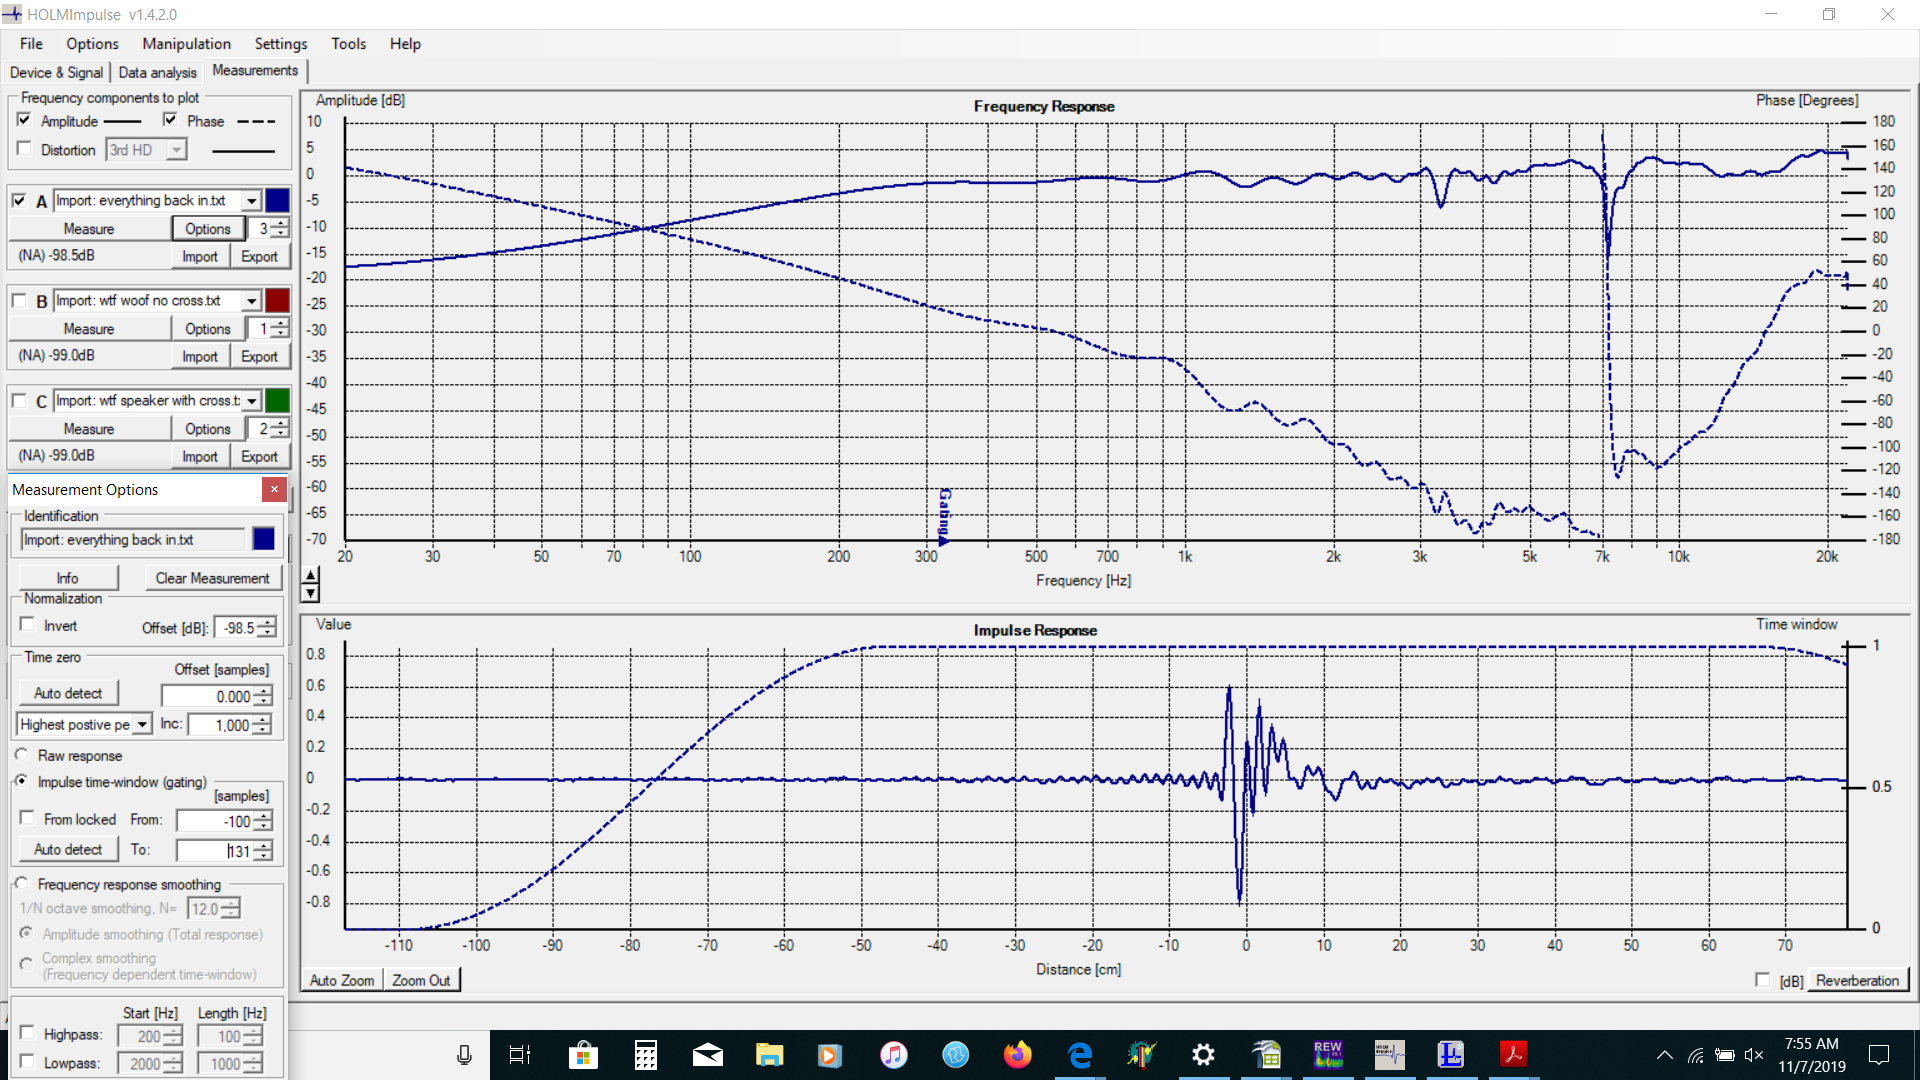The image size is (1920, 1080).
Task: Close the Measurement Options panel
Action: (x=274, y=489)
